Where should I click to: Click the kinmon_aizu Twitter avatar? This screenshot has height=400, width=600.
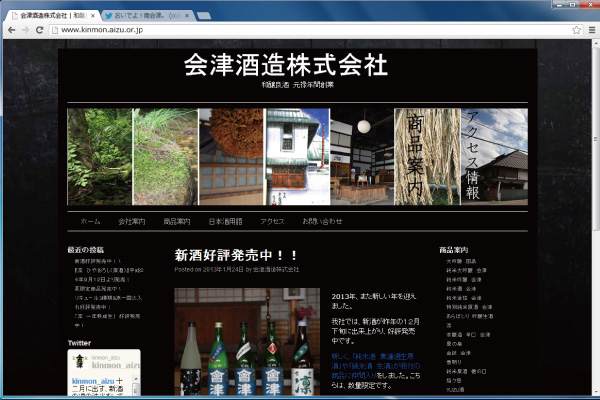80,362
